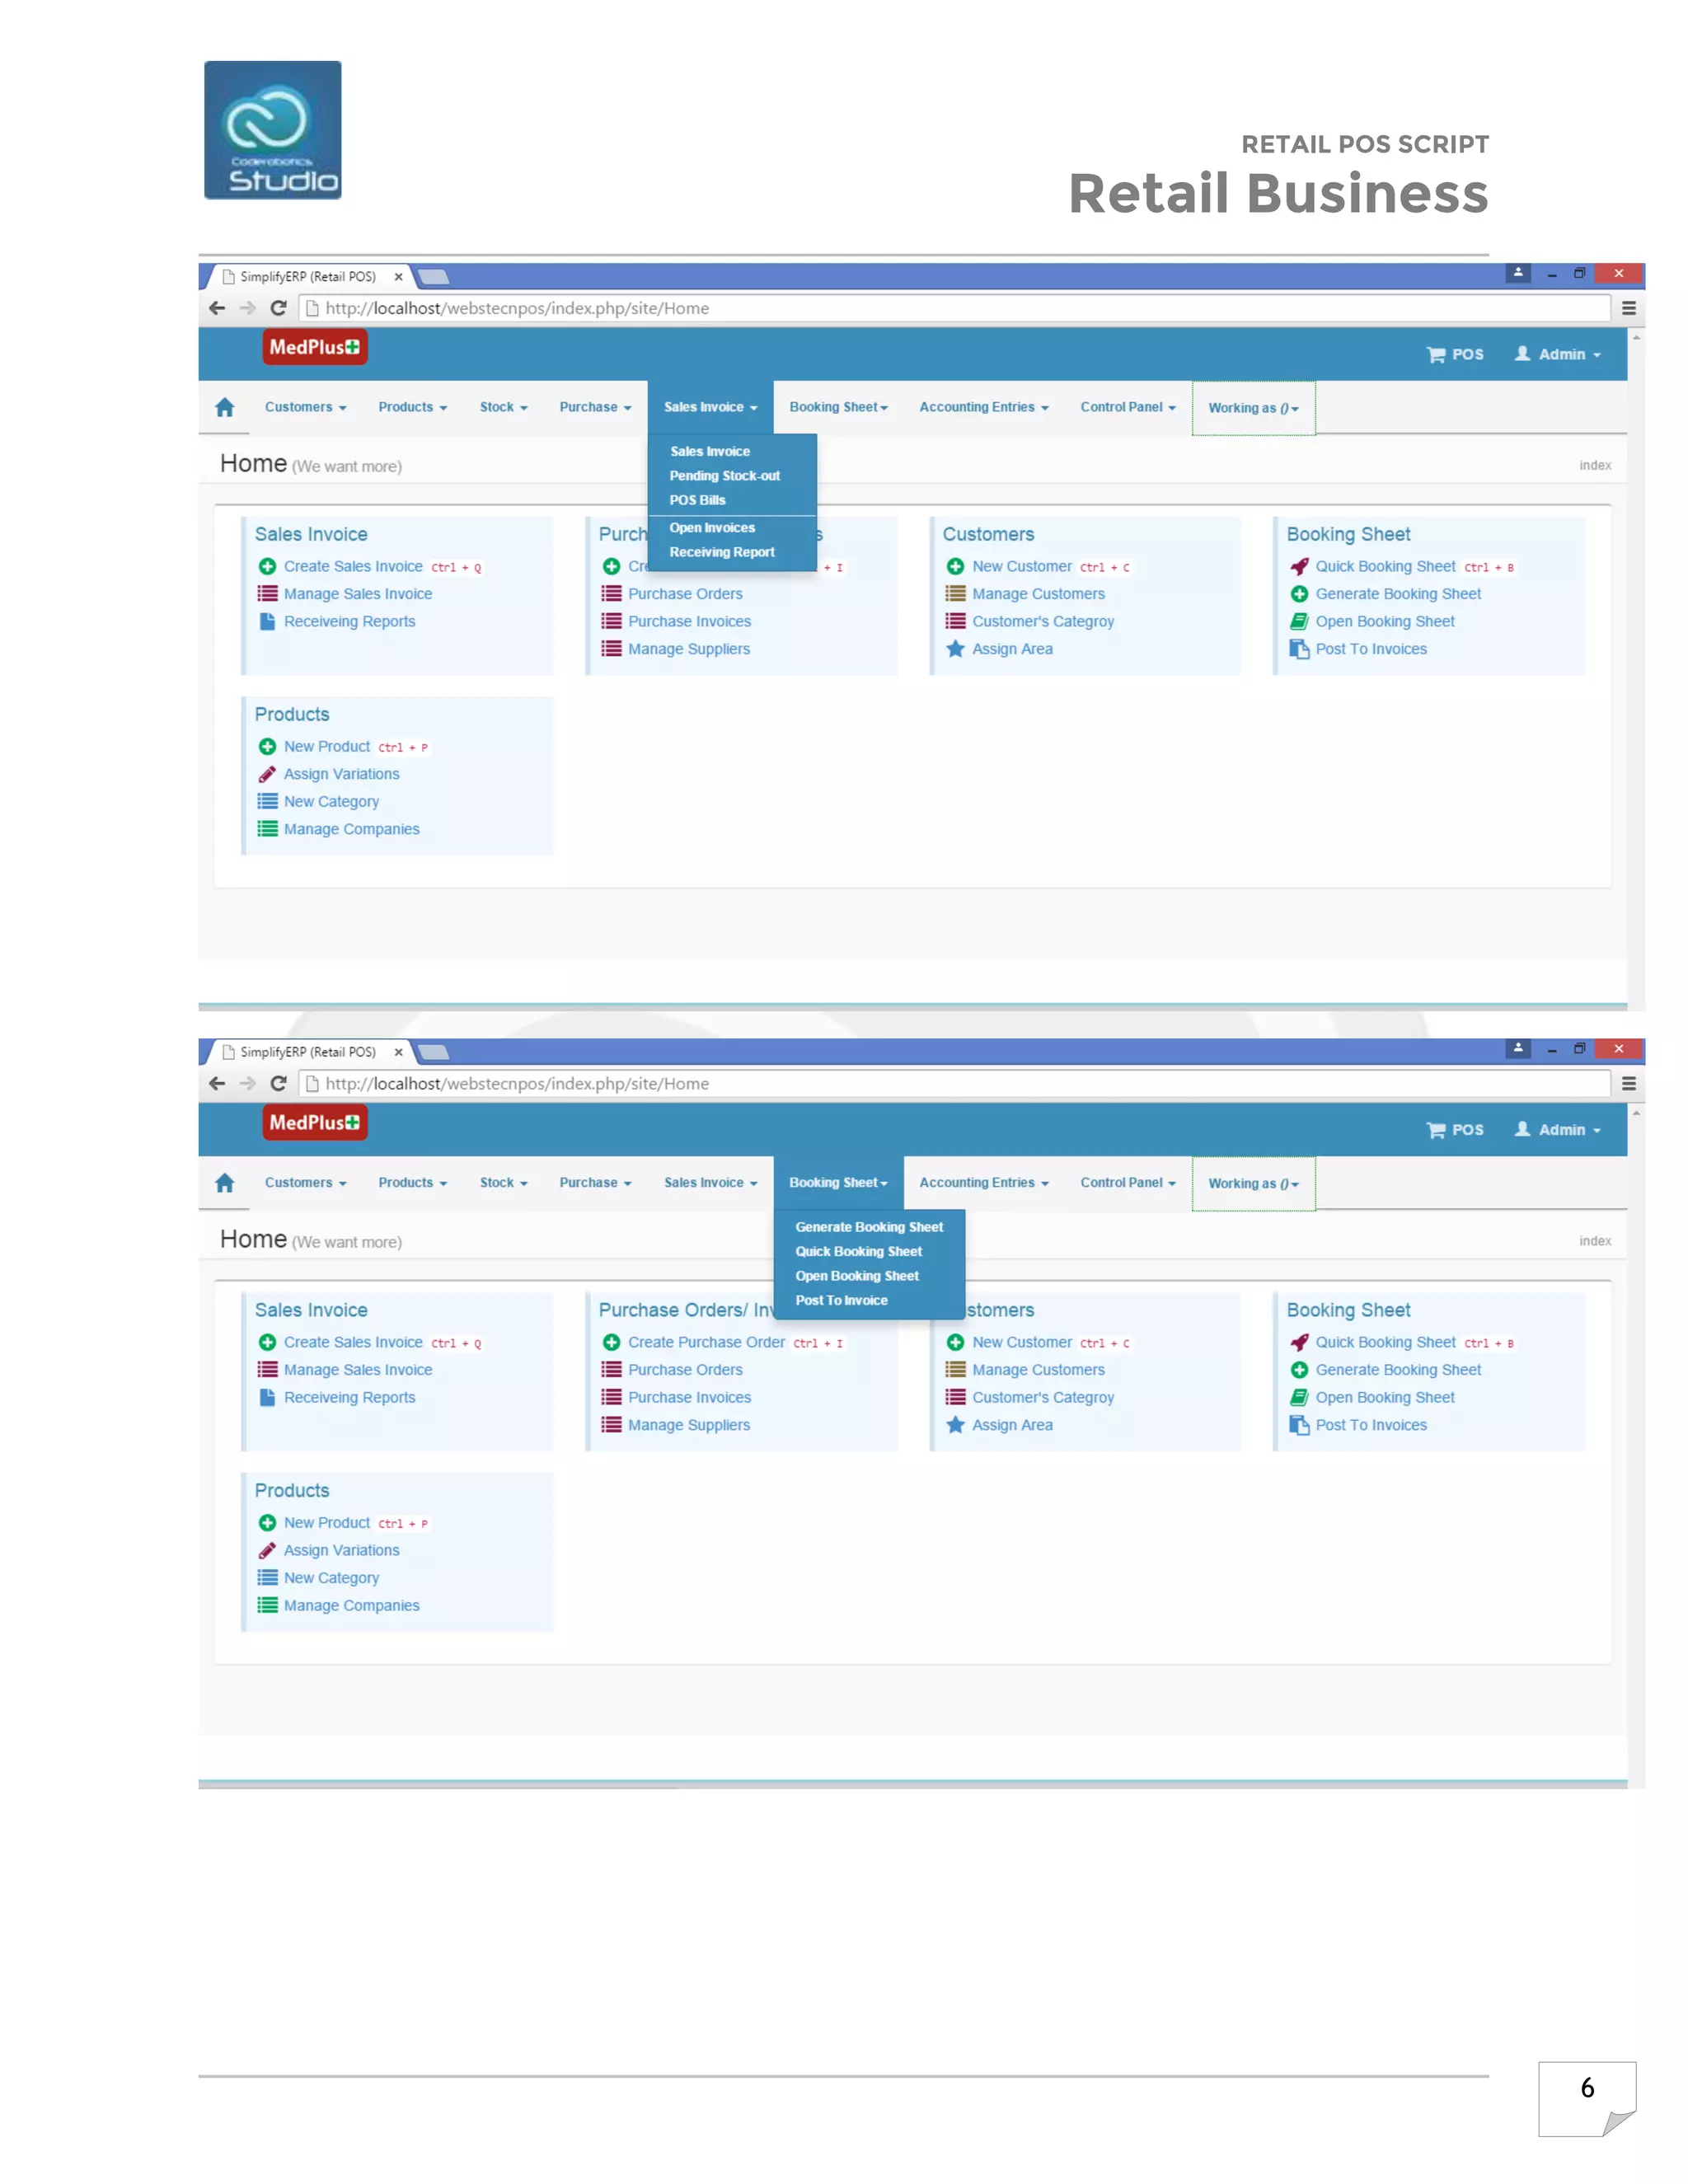The width and height of the screenshot is (1688, 2184).
Task: Click the star icon beside Assign Area in the top screenshot
Action: pyautogui.click(x=955, y=649)
